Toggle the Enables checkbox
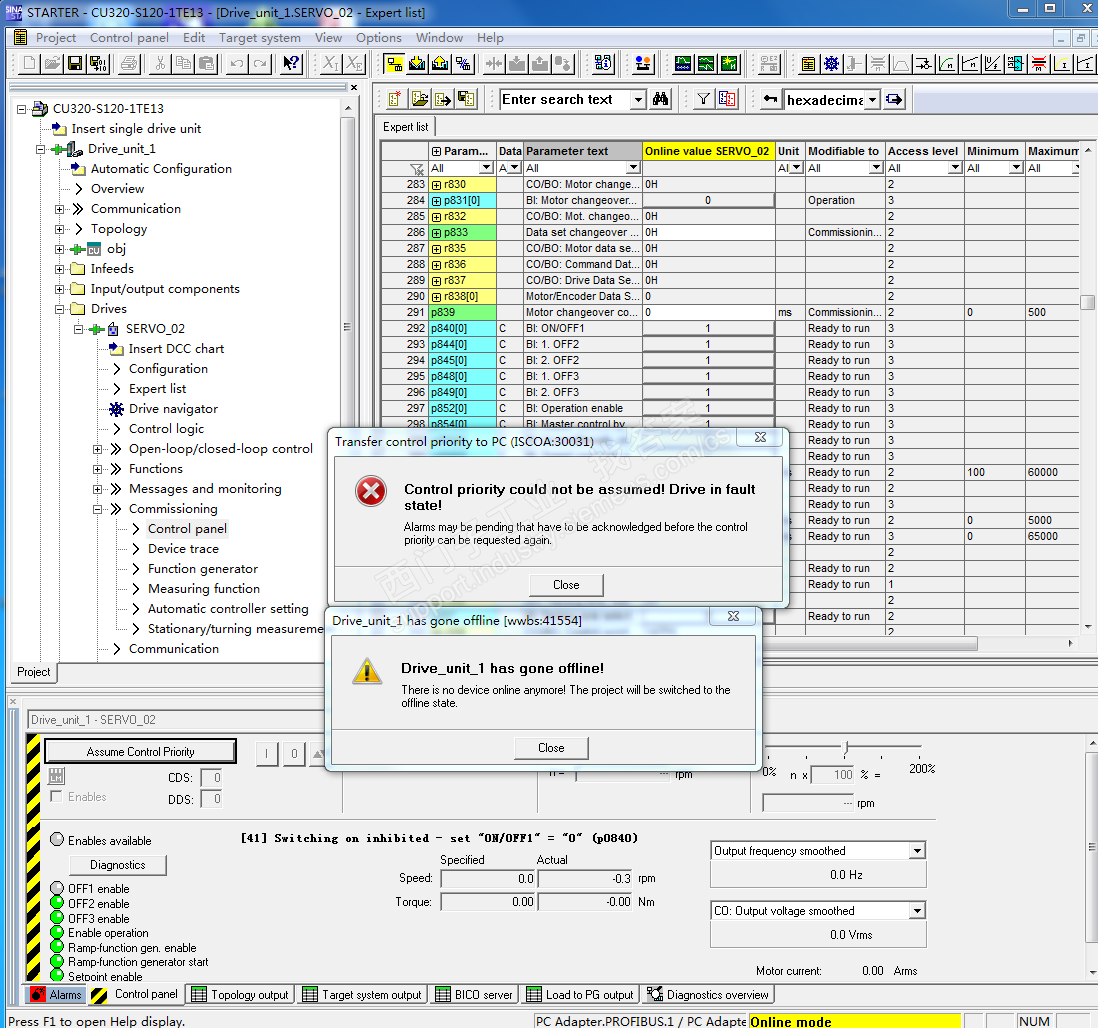 [x=57, y=797]
